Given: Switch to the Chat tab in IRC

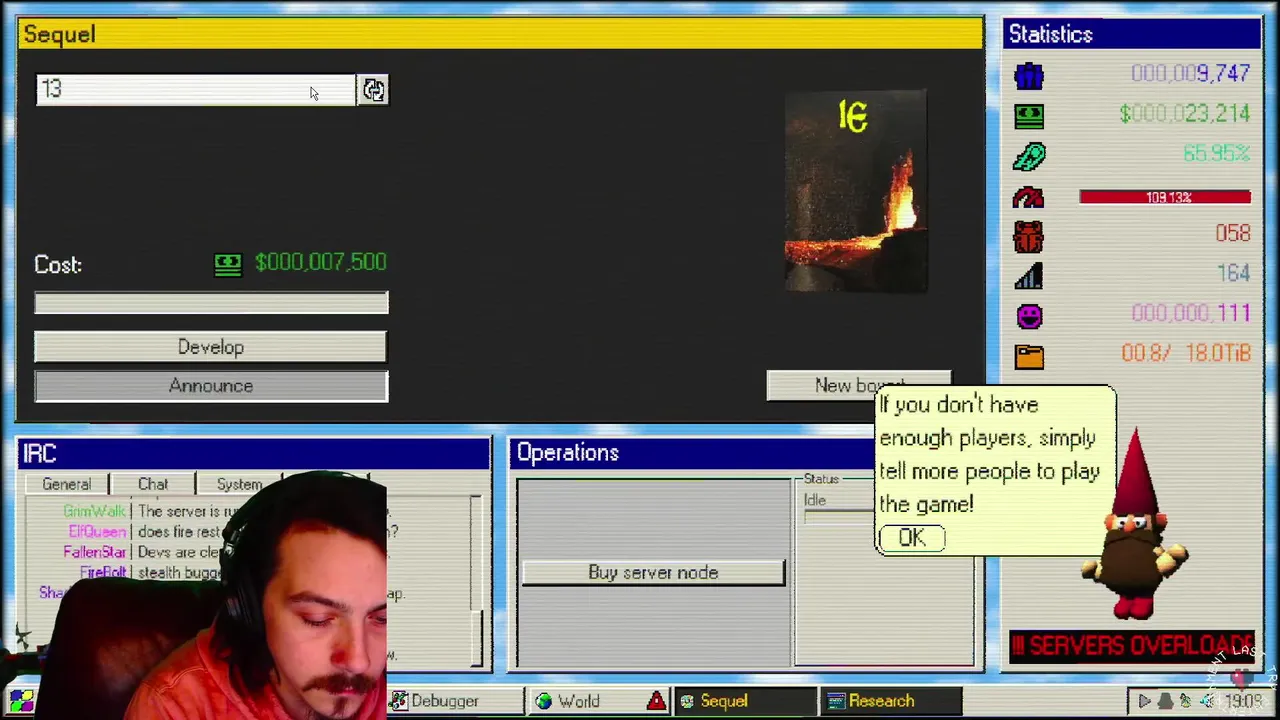Looking at the screenshot, I should tap(153, 484).
